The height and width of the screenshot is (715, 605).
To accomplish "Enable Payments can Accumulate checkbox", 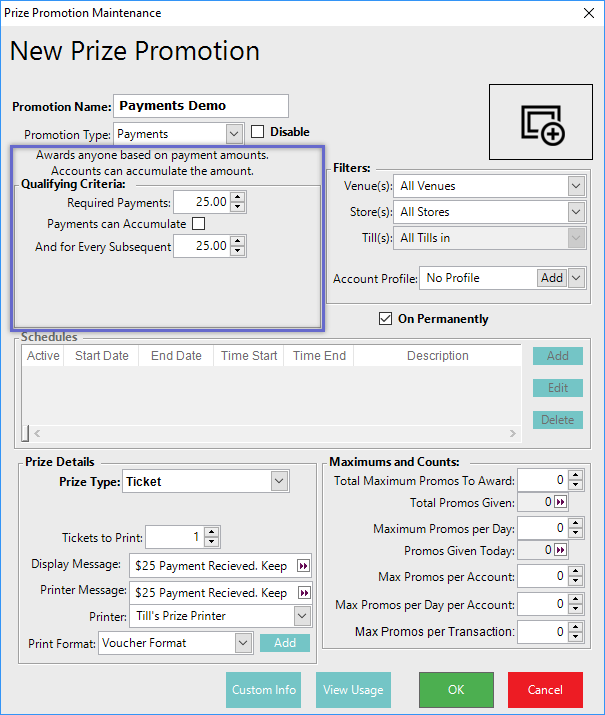I will coord(198,224).
